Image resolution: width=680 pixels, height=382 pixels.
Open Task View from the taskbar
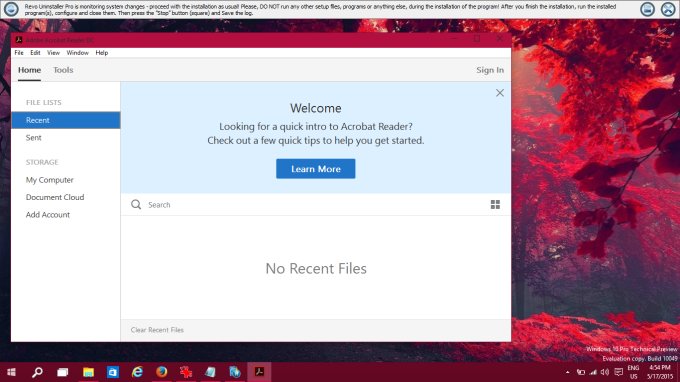click(x=63, y=372)
